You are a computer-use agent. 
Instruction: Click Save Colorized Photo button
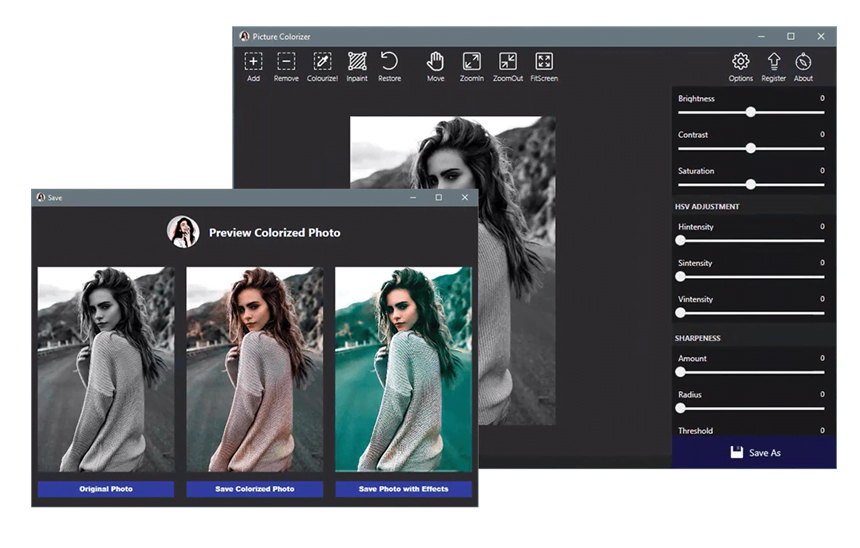point(254,489)
